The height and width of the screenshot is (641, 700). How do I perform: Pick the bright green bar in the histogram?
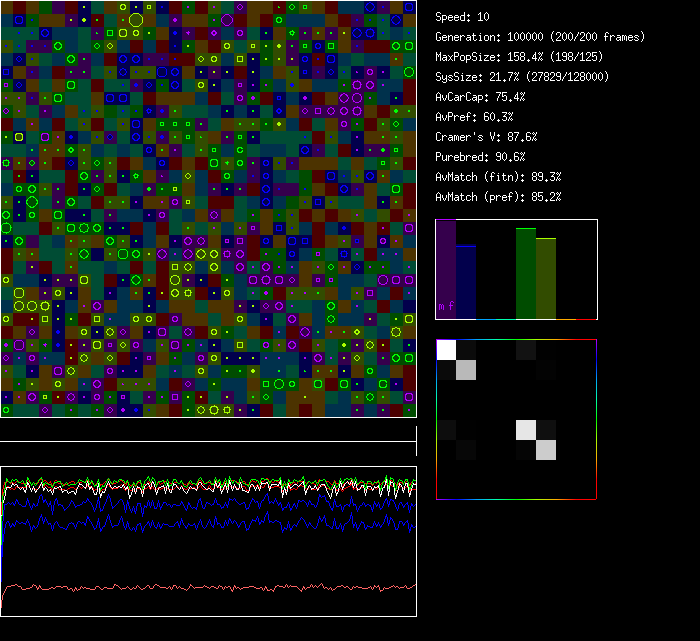(526, 273)
